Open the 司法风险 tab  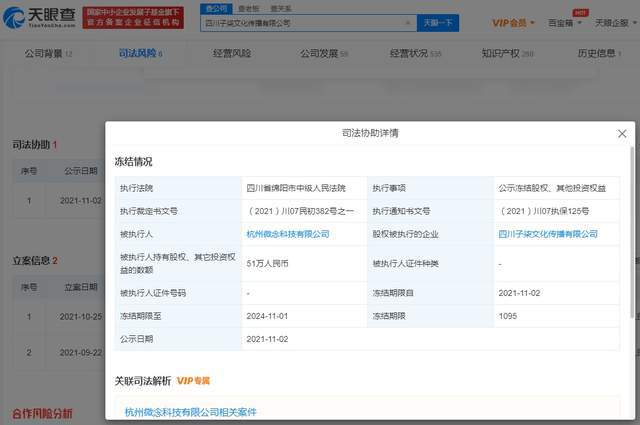coord(140,53)
